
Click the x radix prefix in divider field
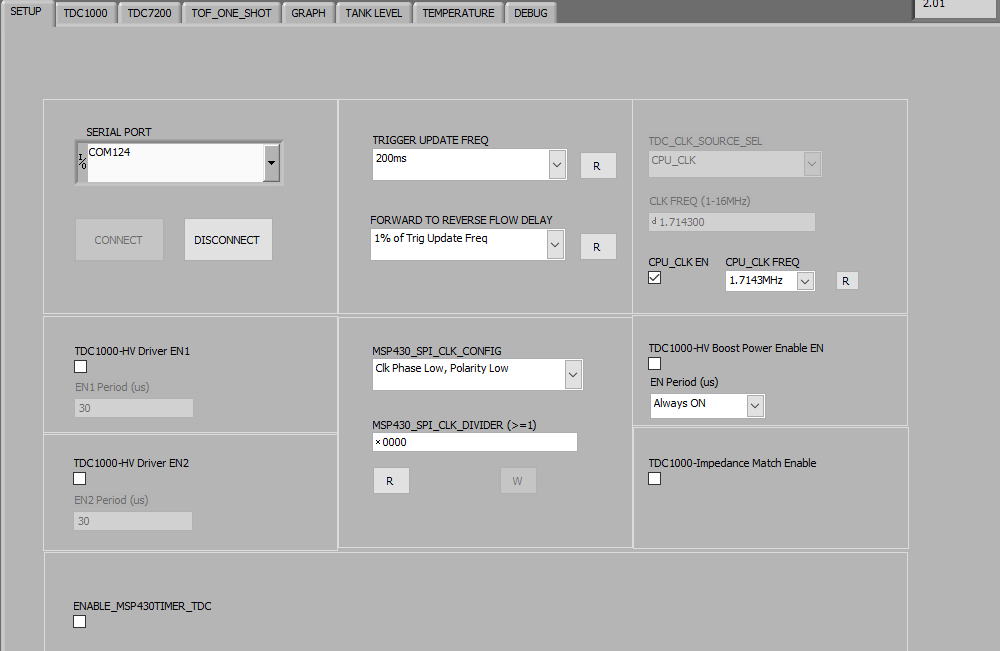(378, 443)
